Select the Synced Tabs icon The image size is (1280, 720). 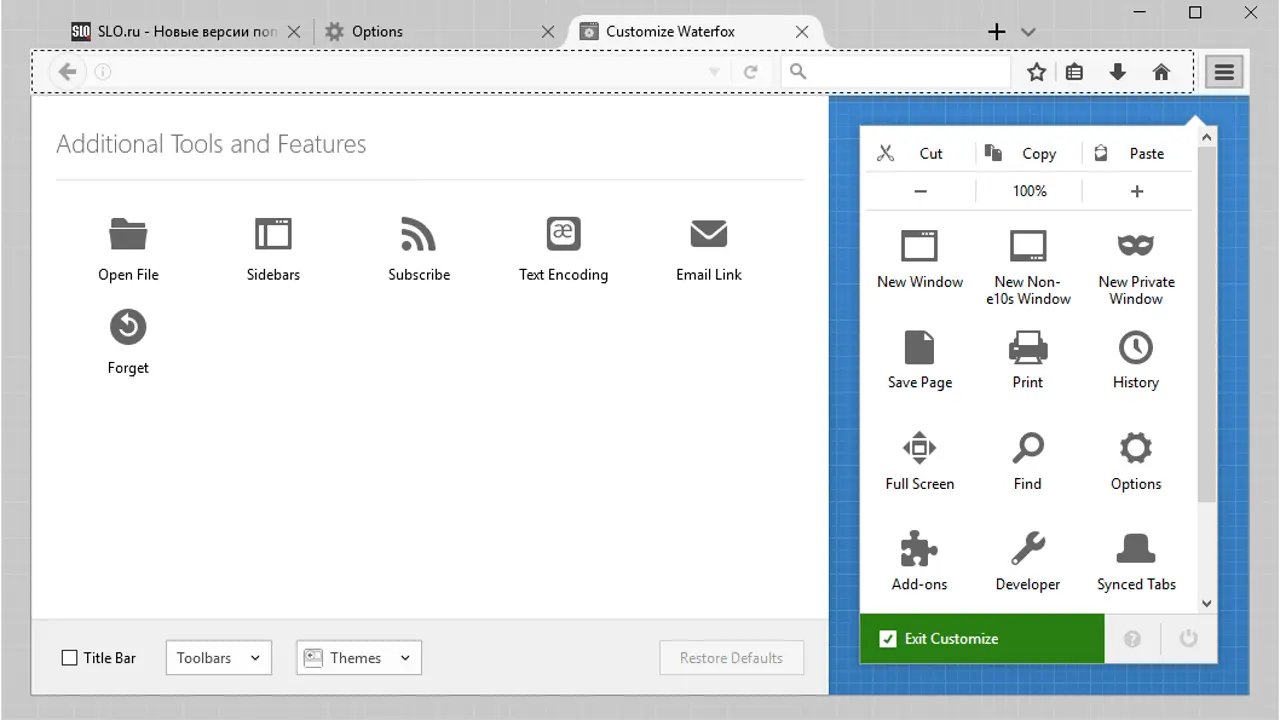(1135, 548)
